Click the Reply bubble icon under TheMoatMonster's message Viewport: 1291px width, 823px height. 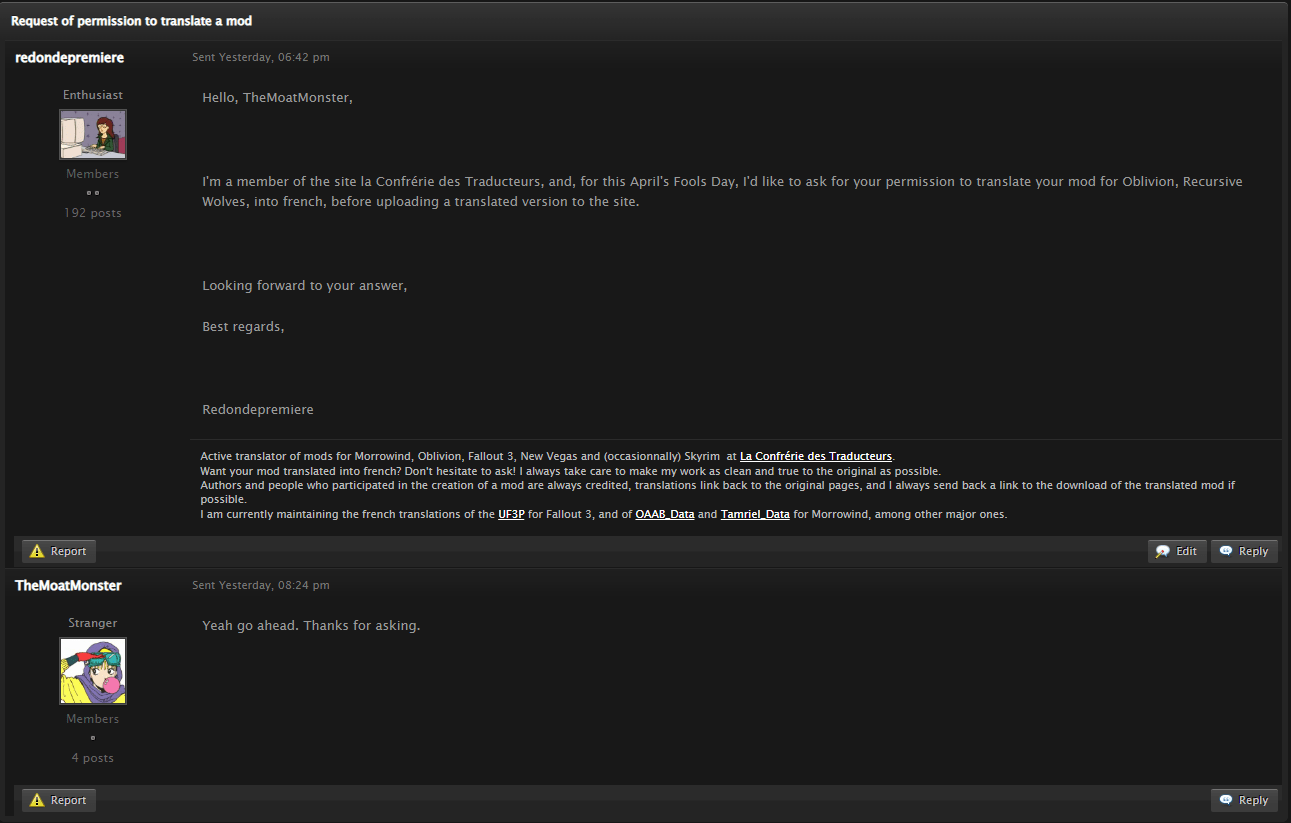tap(1226, 800)
